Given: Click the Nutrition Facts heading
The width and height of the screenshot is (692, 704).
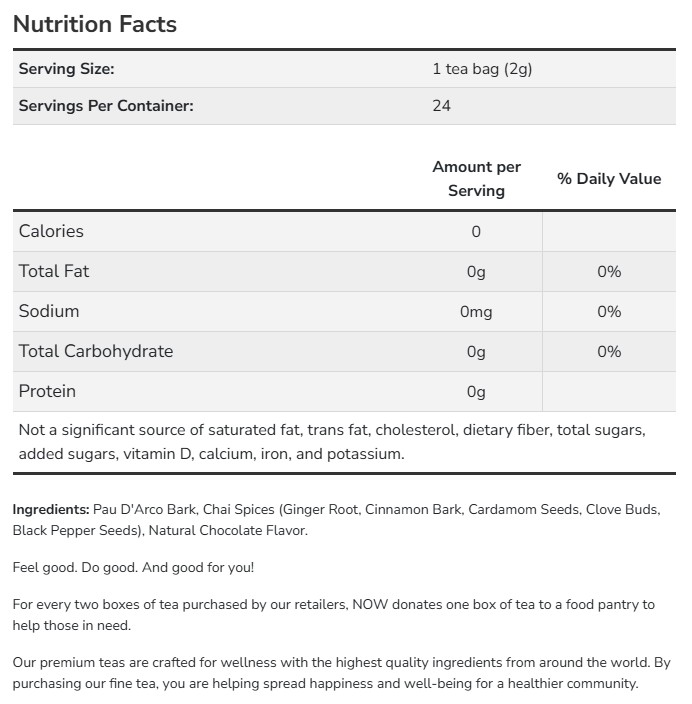Looking at the screenshot, I should 95,24.
